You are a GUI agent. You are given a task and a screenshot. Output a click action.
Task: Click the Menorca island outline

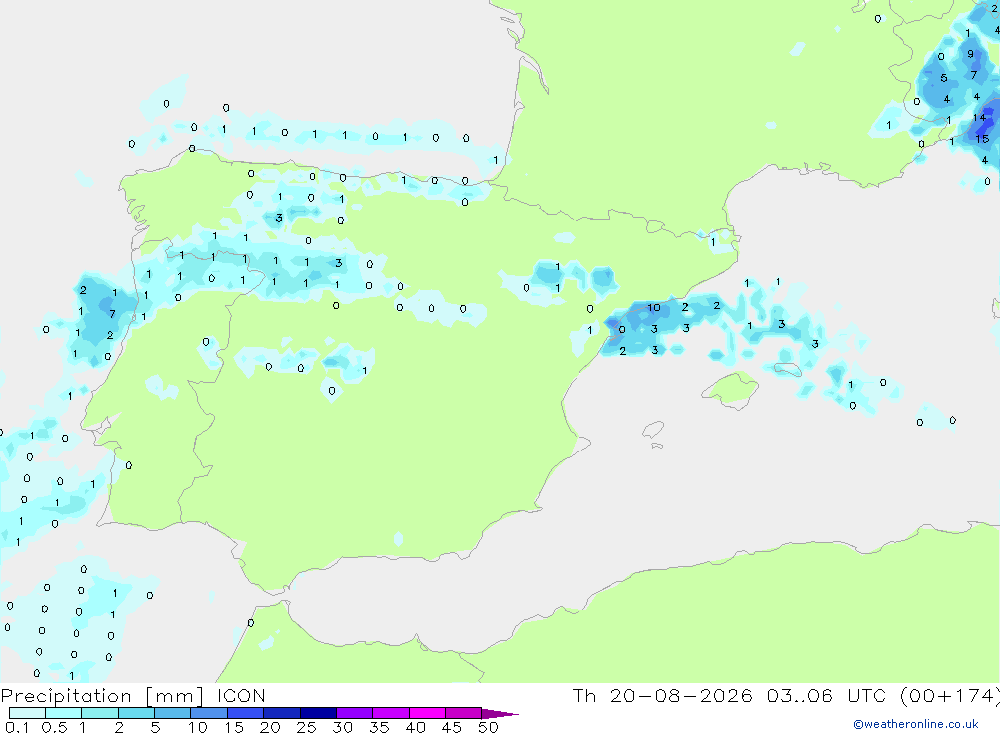(787, 369)
